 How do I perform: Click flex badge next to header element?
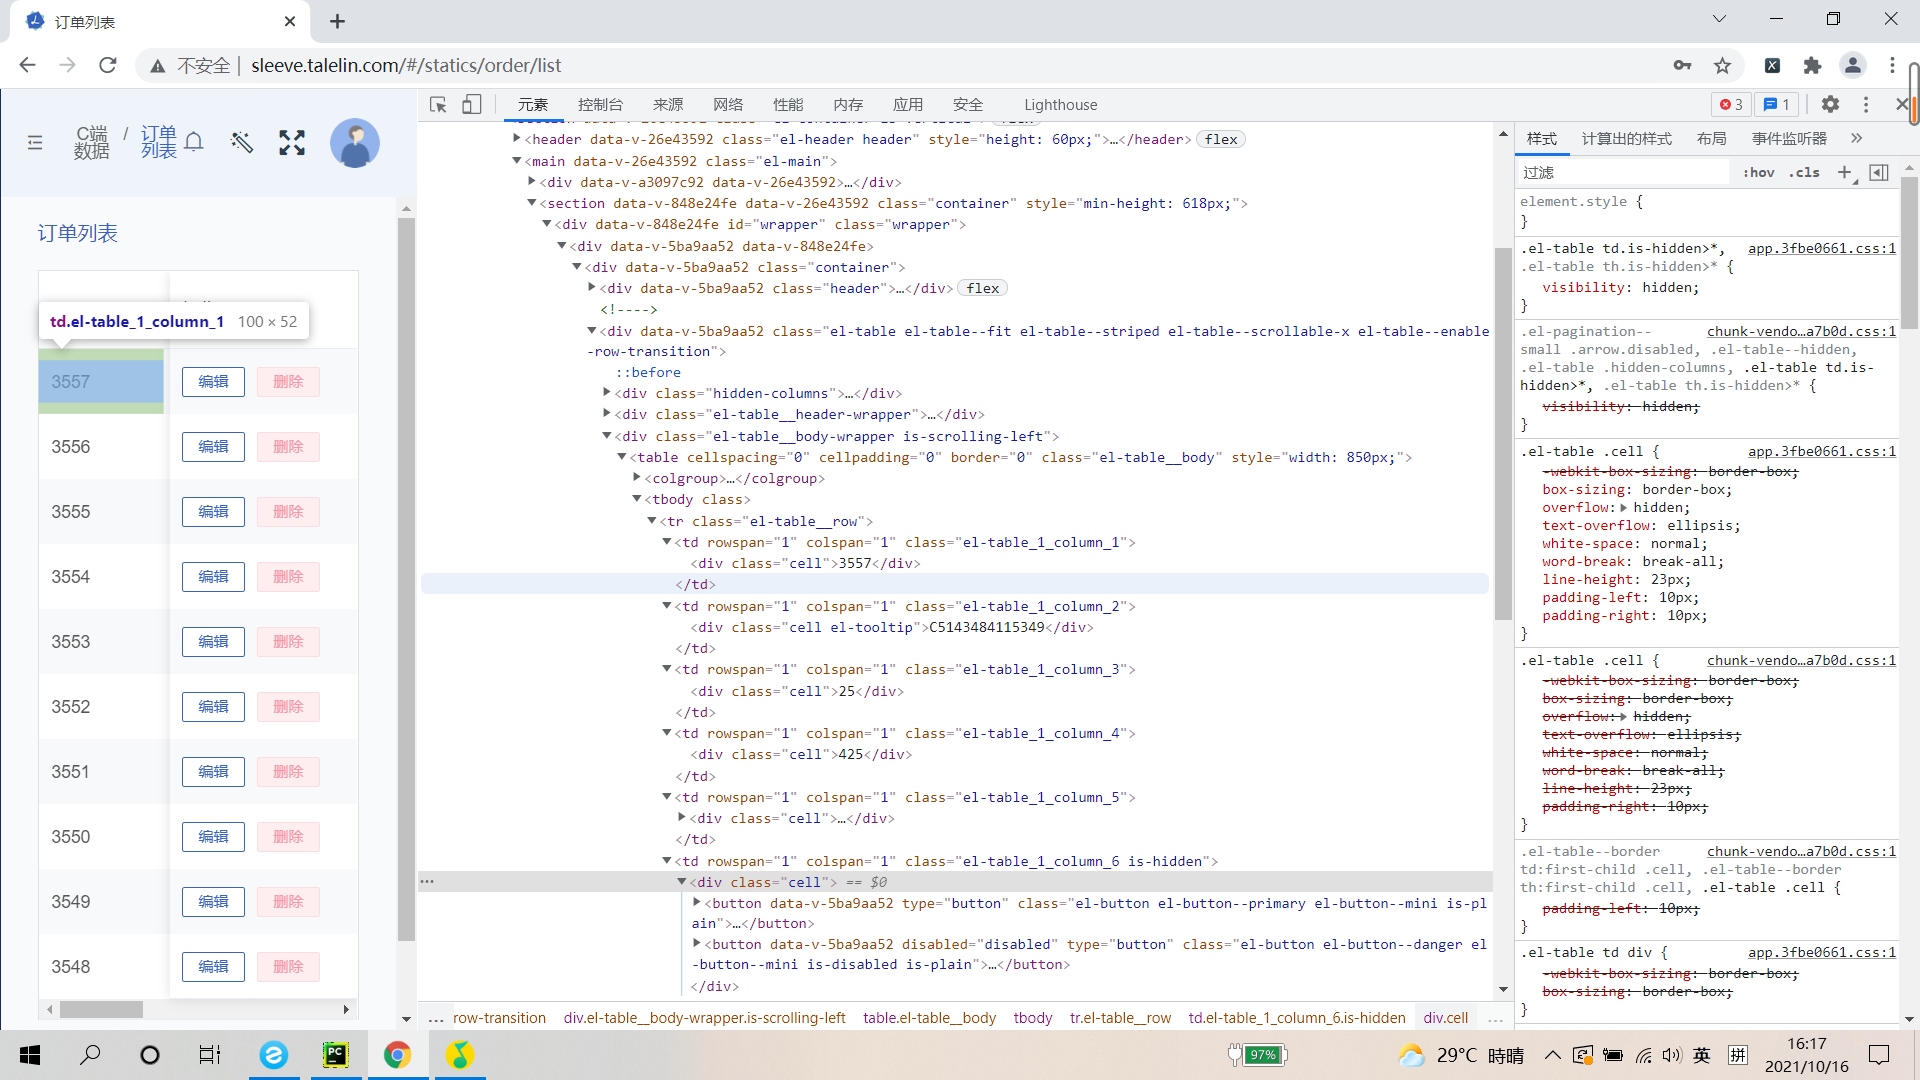click(1221, 139)
